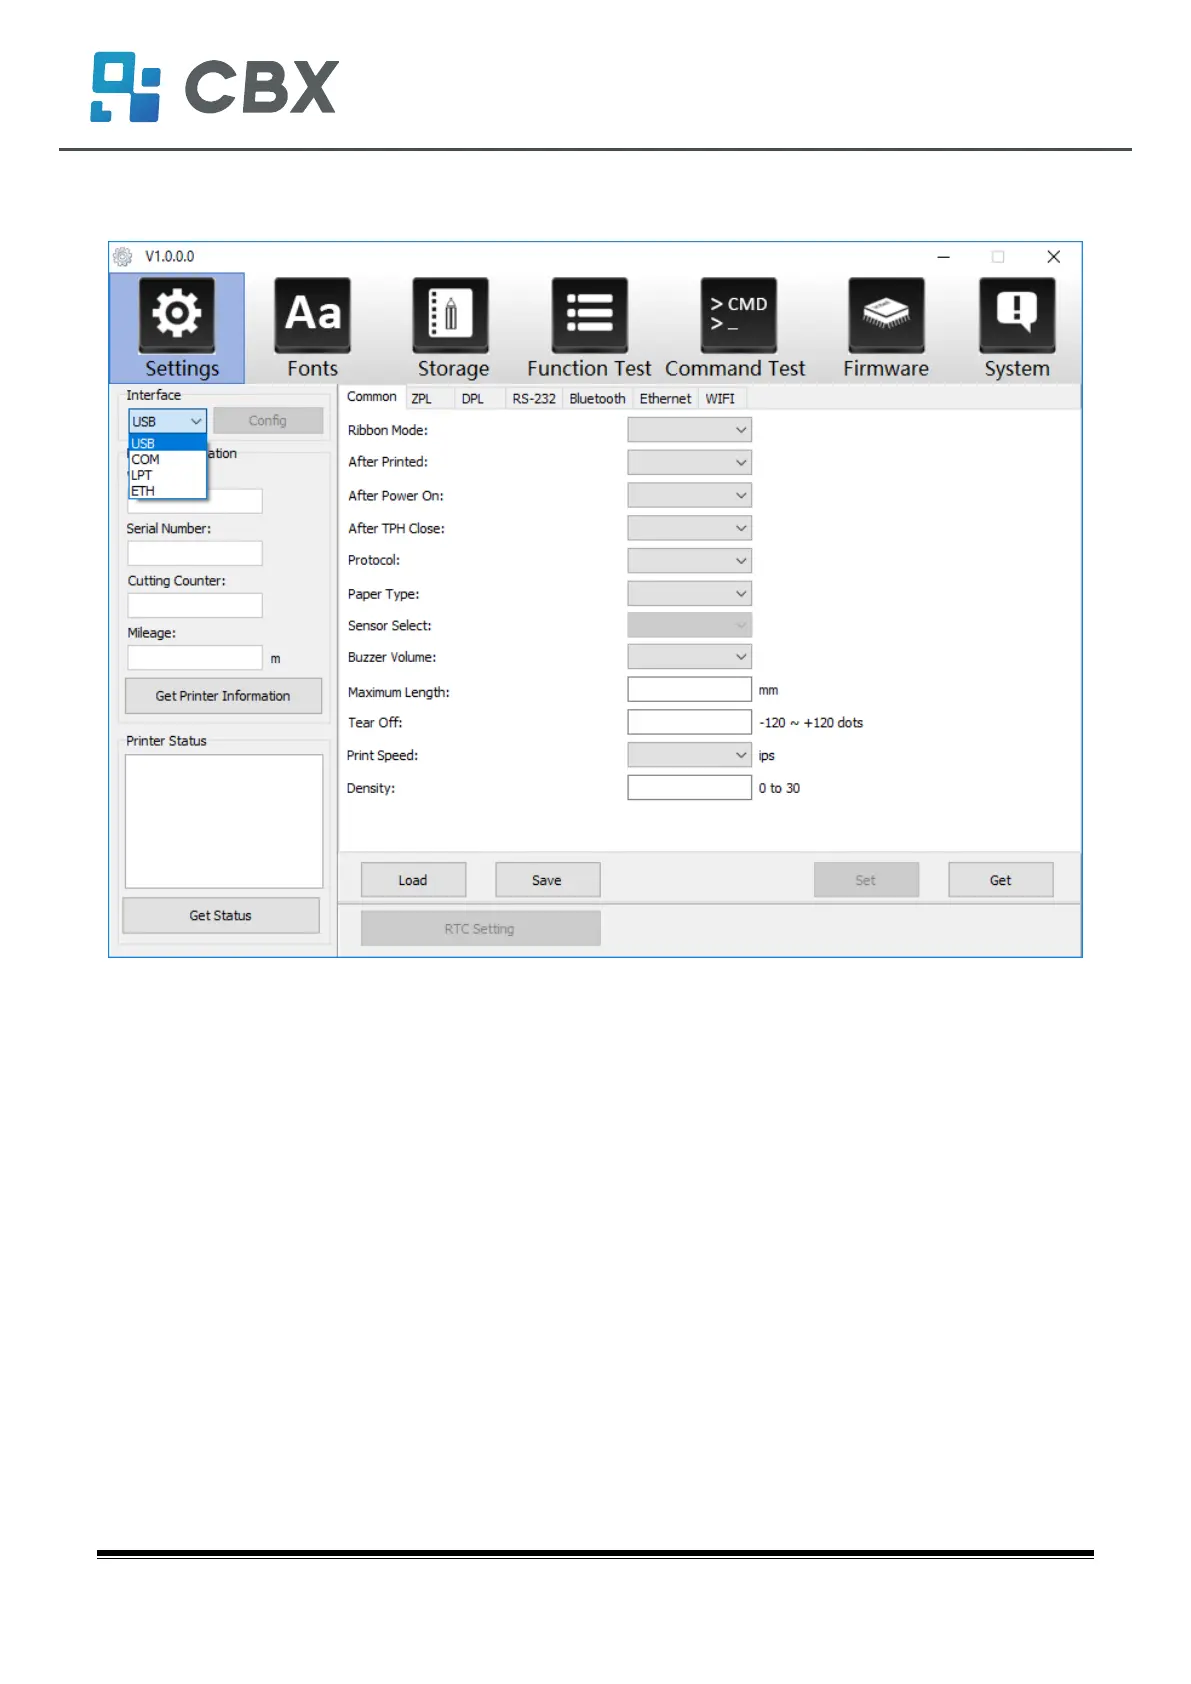Open the Function Test list icon

[x=590, y=316]
